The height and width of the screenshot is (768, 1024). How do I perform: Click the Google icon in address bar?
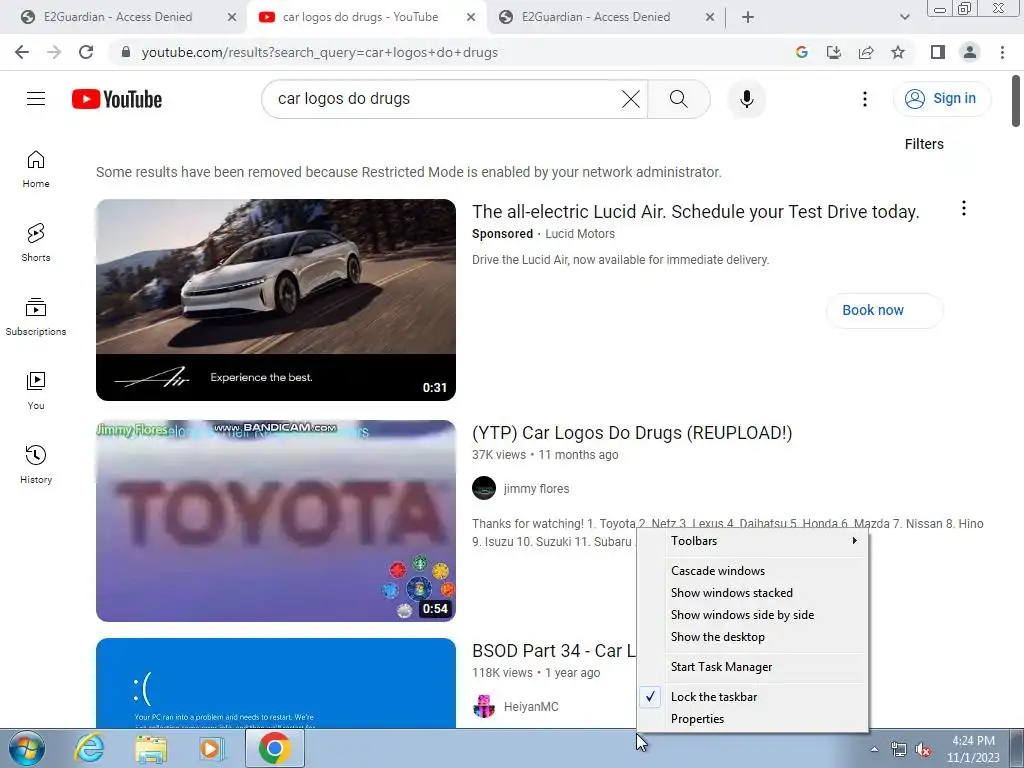click(802, 52)
